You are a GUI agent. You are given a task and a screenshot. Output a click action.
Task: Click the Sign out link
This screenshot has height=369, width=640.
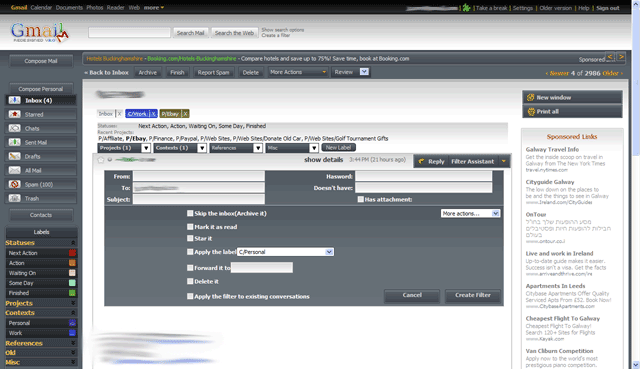click(608, 8)
